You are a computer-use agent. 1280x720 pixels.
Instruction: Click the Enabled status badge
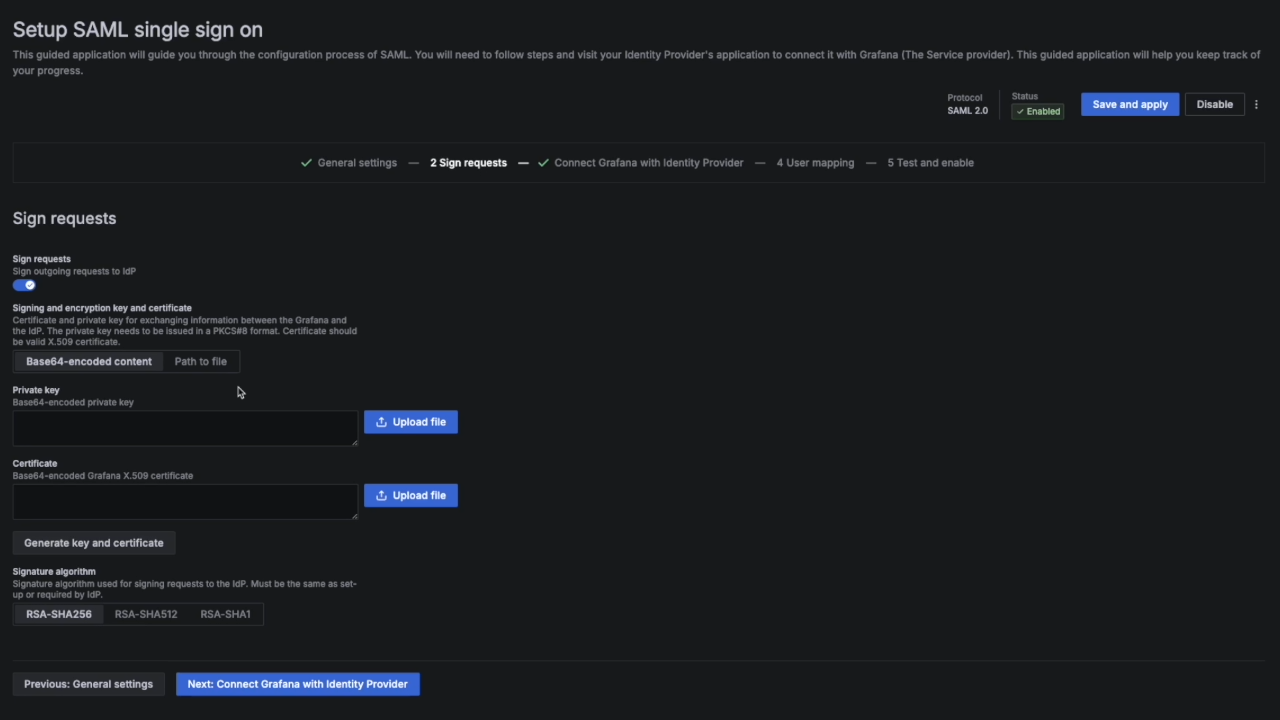coord(1037,111)
